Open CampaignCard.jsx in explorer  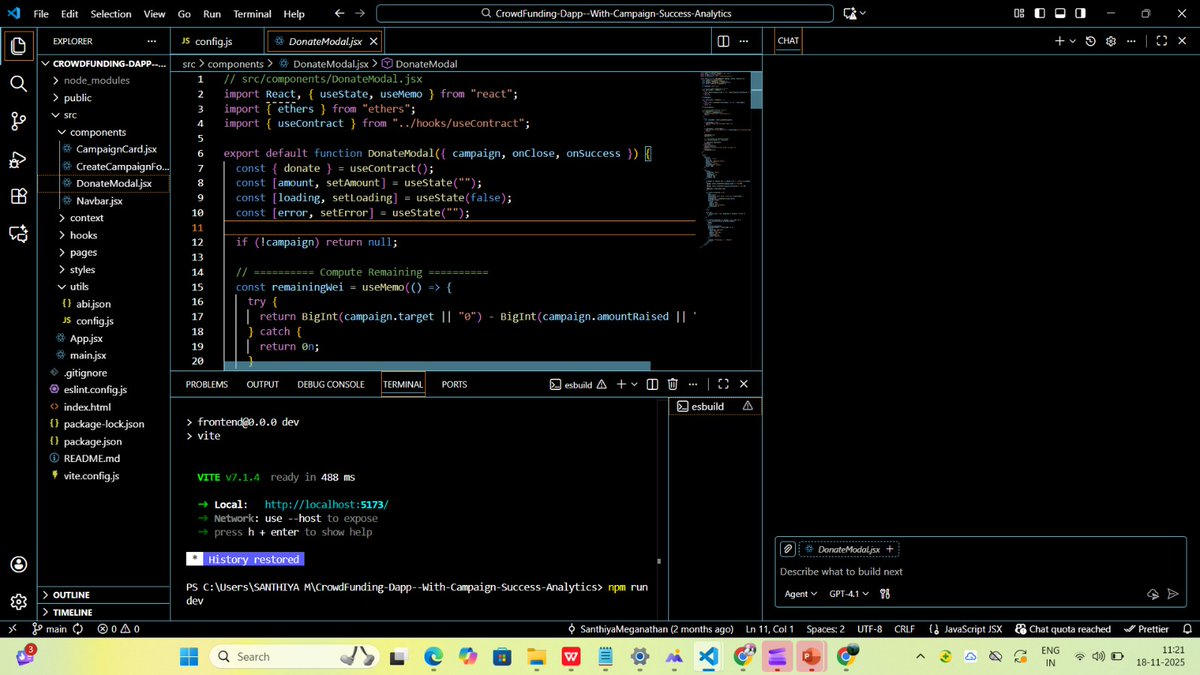point(115,149)
